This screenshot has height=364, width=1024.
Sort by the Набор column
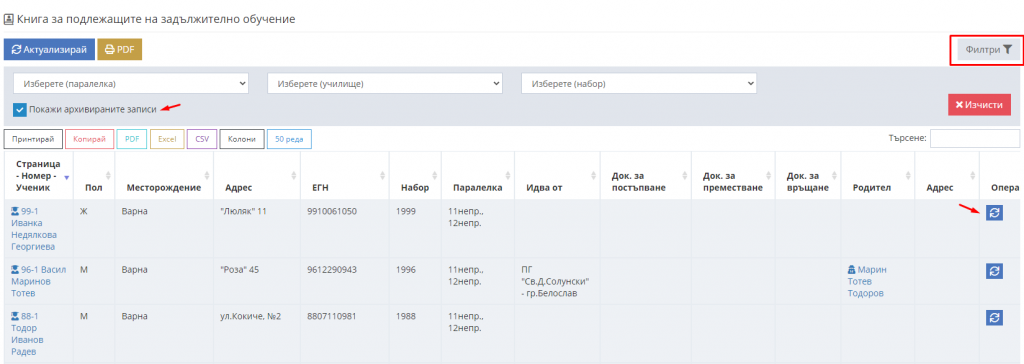[415, 176]
